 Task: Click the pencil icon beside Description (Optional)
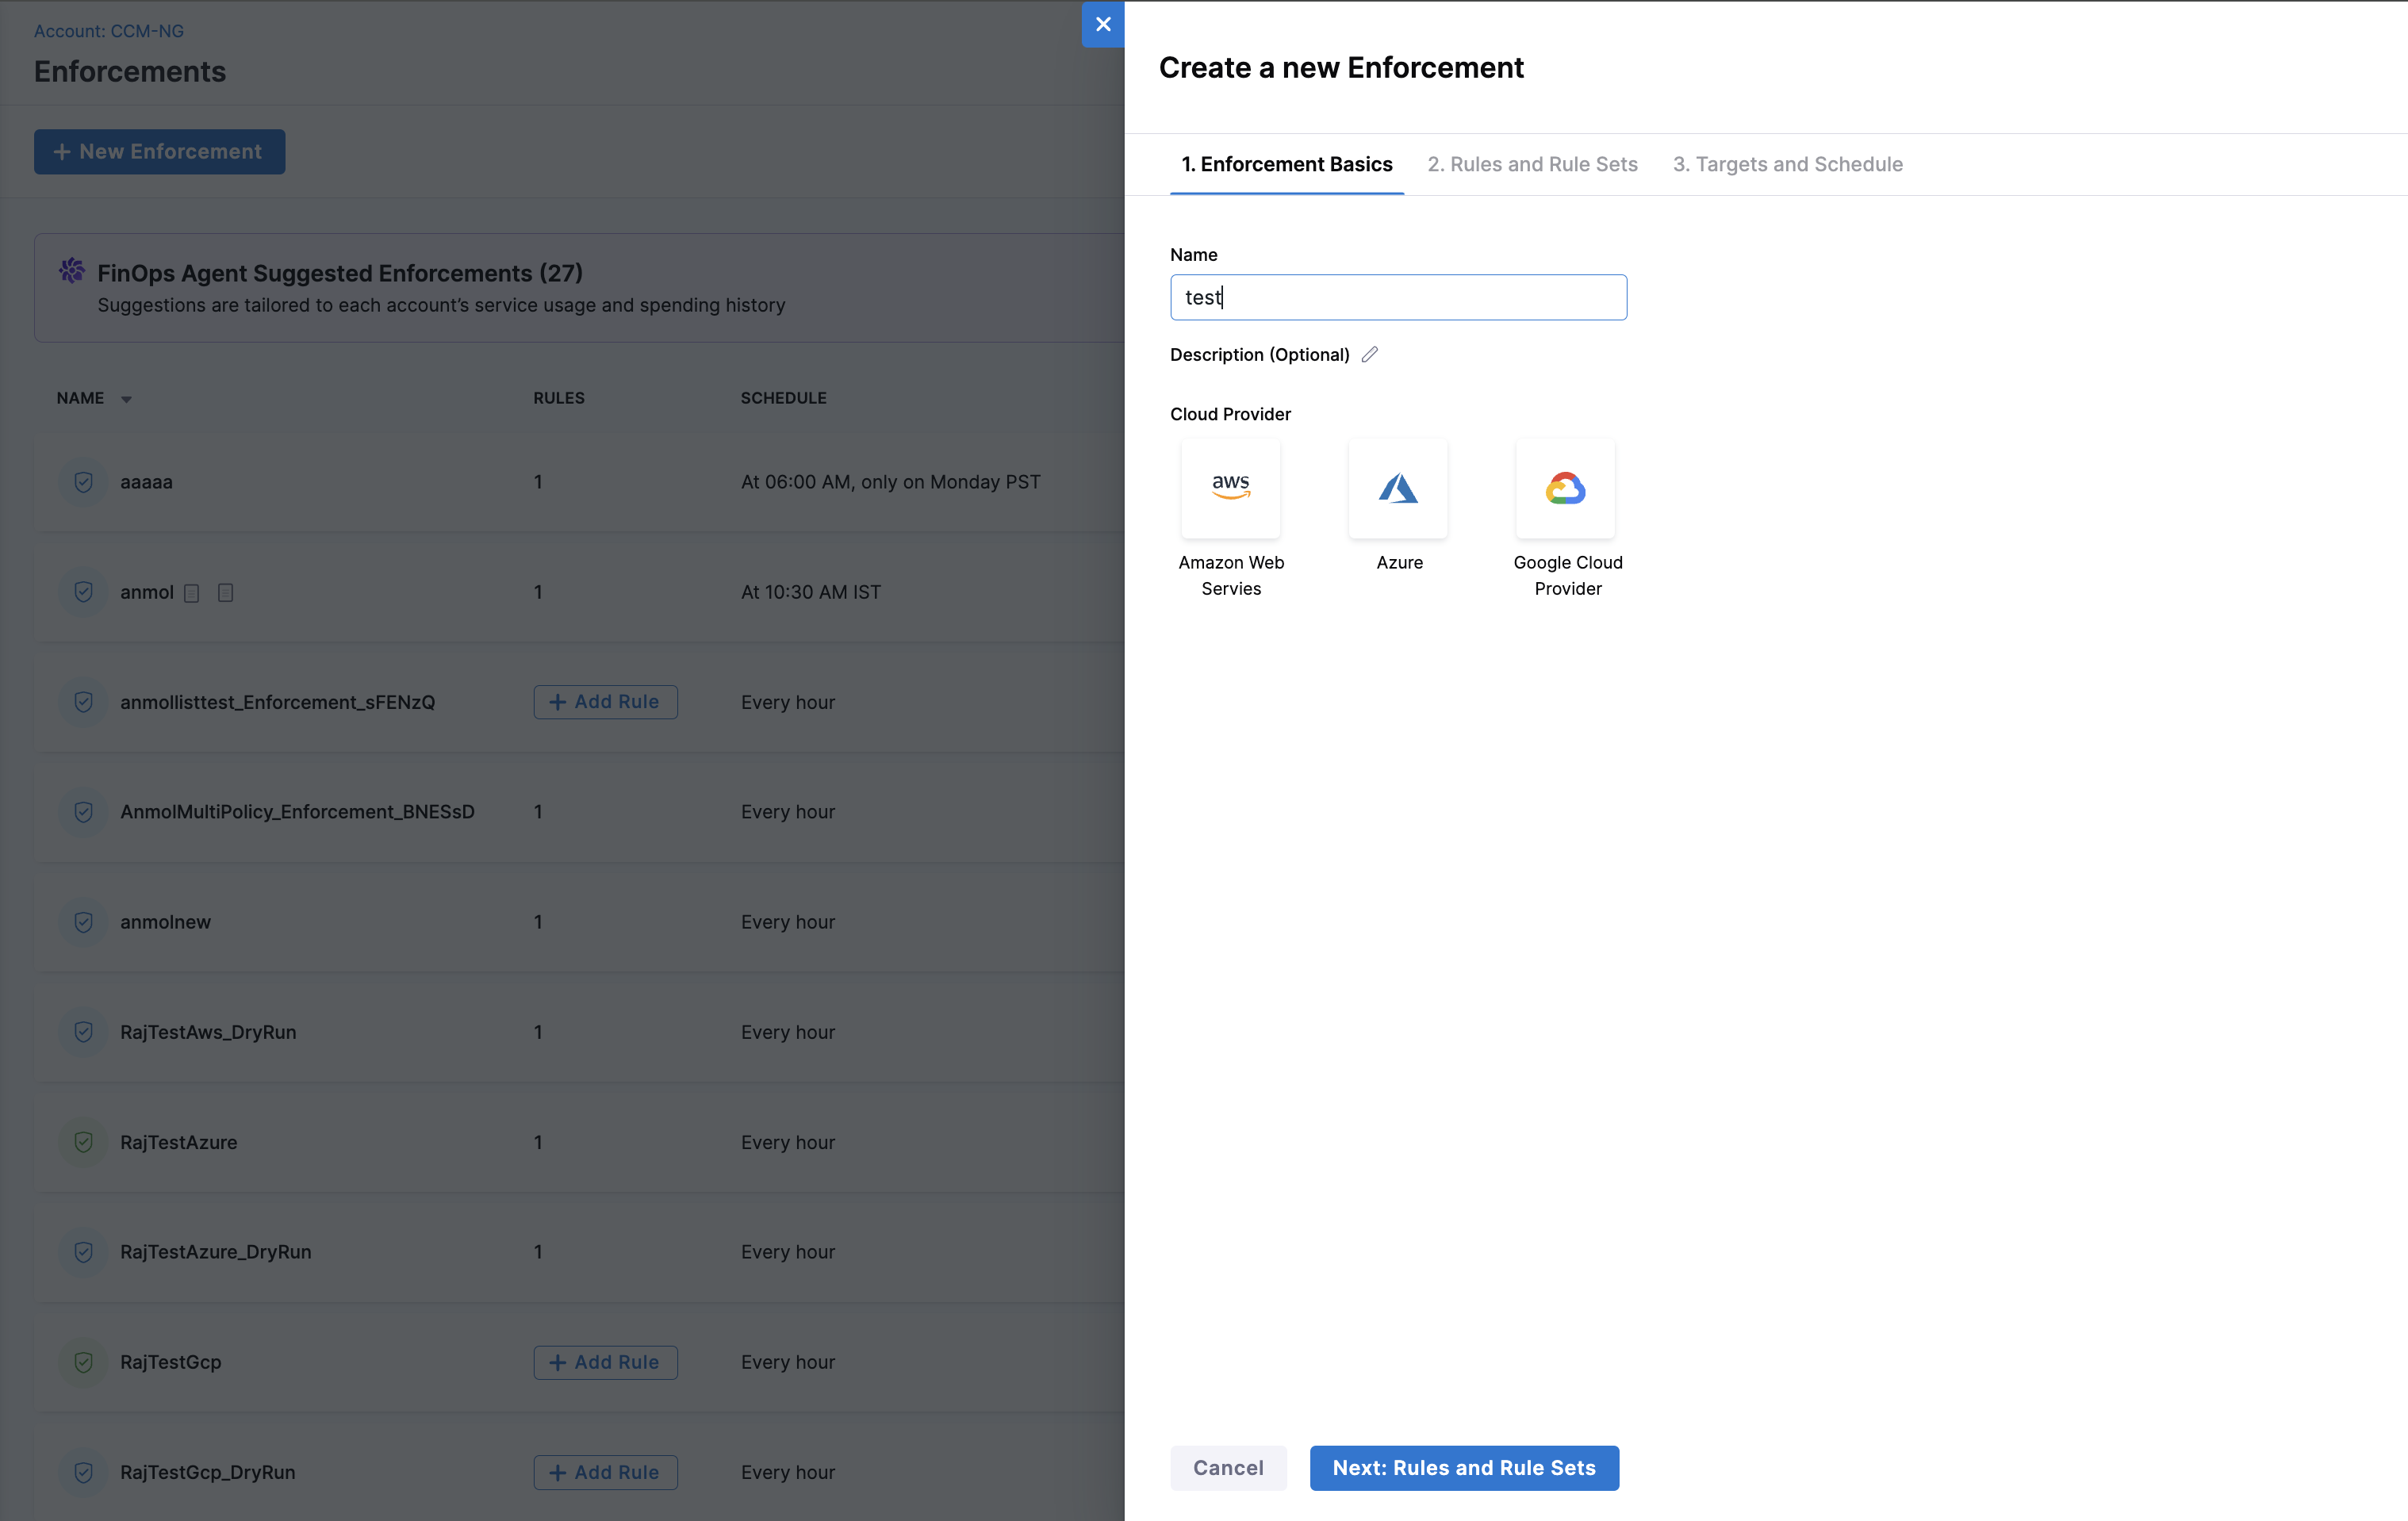tap(1369, 354)
